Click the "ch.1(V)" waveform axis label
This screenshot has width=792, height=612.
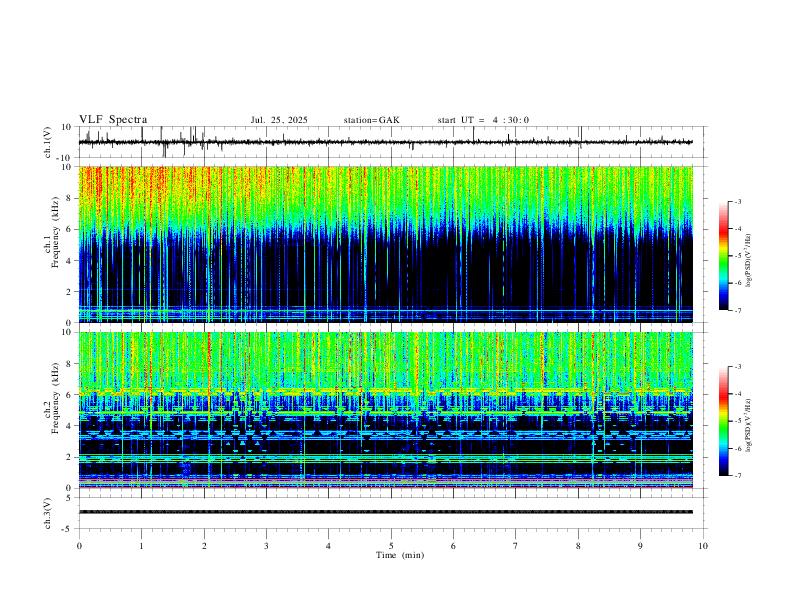tap(48, 142)
